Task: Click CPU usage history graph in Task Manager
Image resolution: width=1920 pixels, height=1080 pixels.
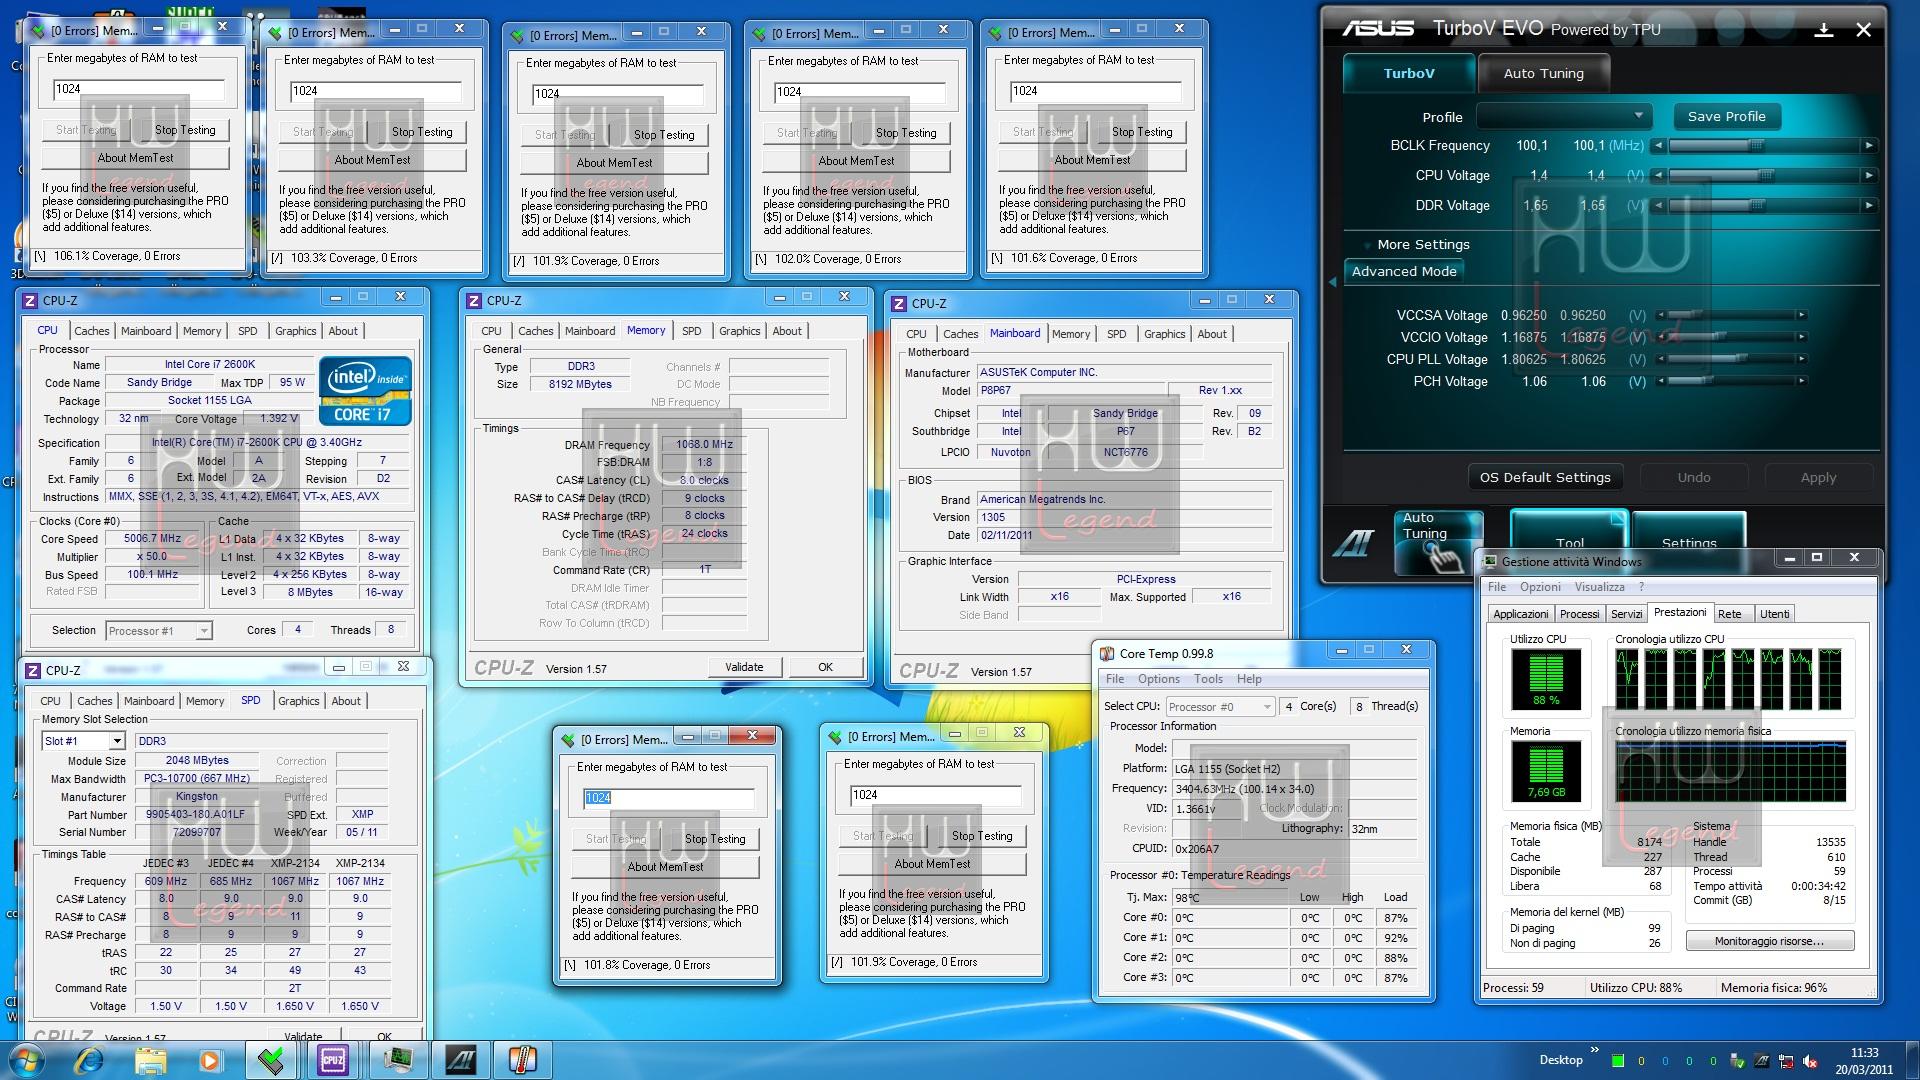Action: click(1729, 679)
